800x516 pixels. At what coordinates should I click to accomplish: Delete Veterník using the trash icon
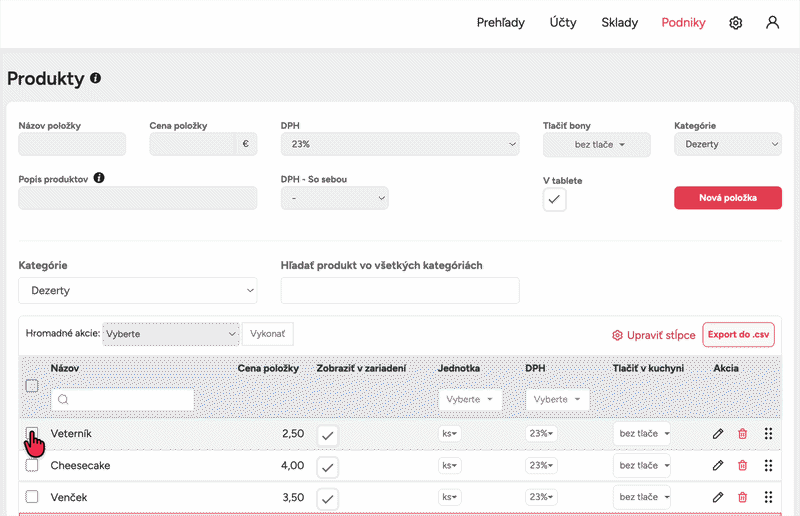click(x=742, y=434)
